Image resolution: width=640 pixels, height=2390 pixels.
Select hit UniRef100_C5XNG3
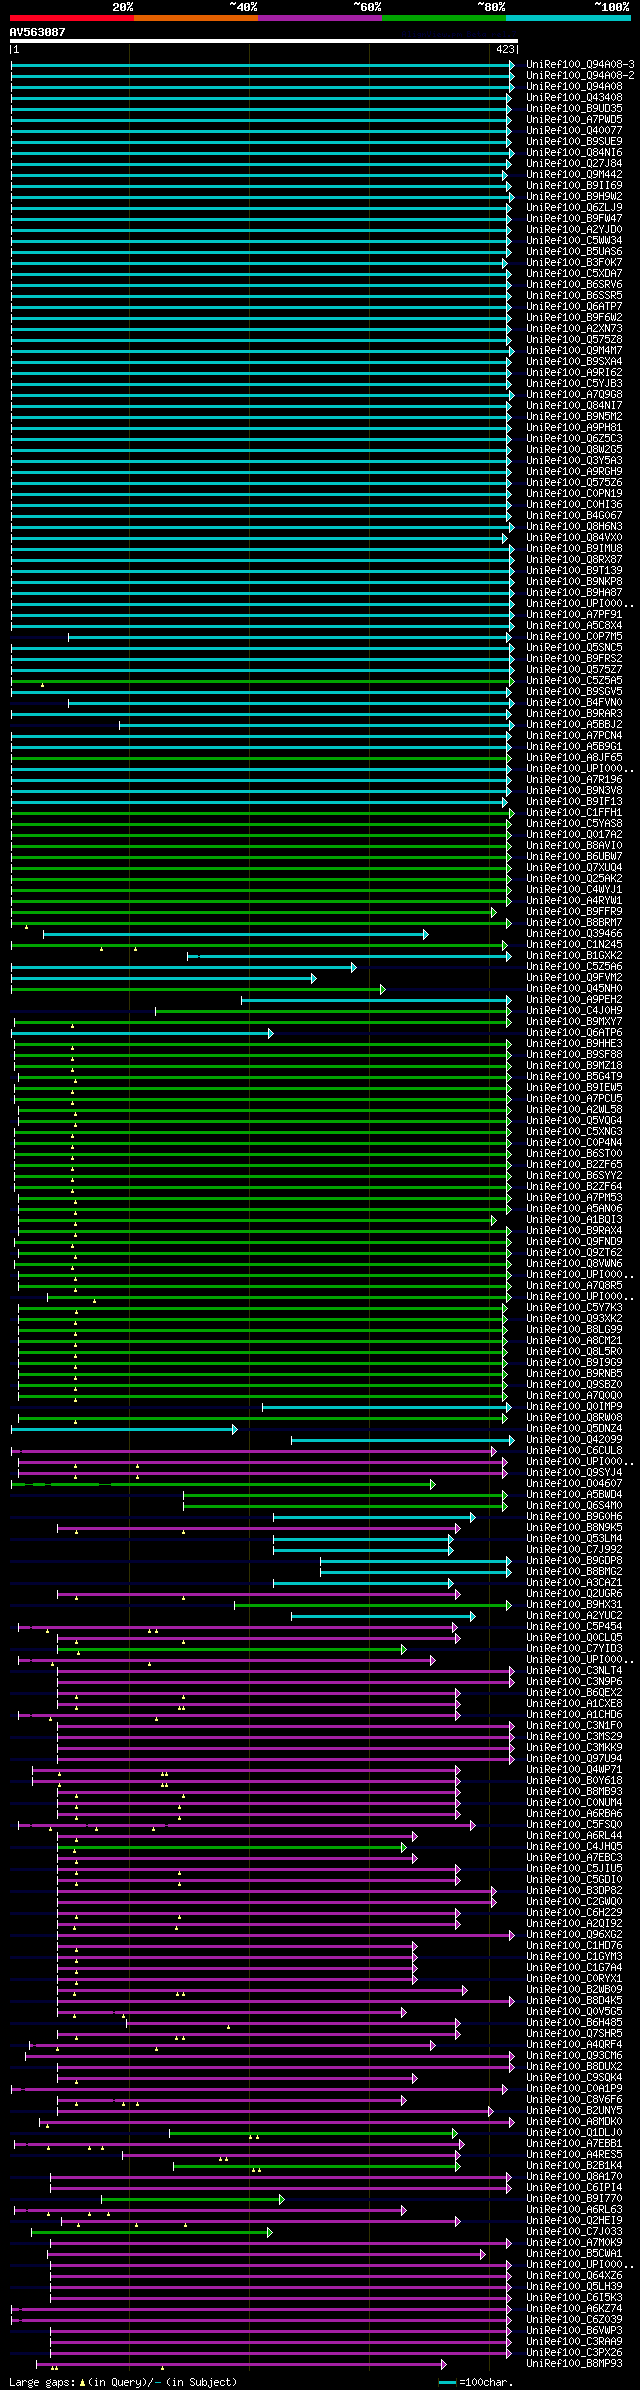(574, 1132)
